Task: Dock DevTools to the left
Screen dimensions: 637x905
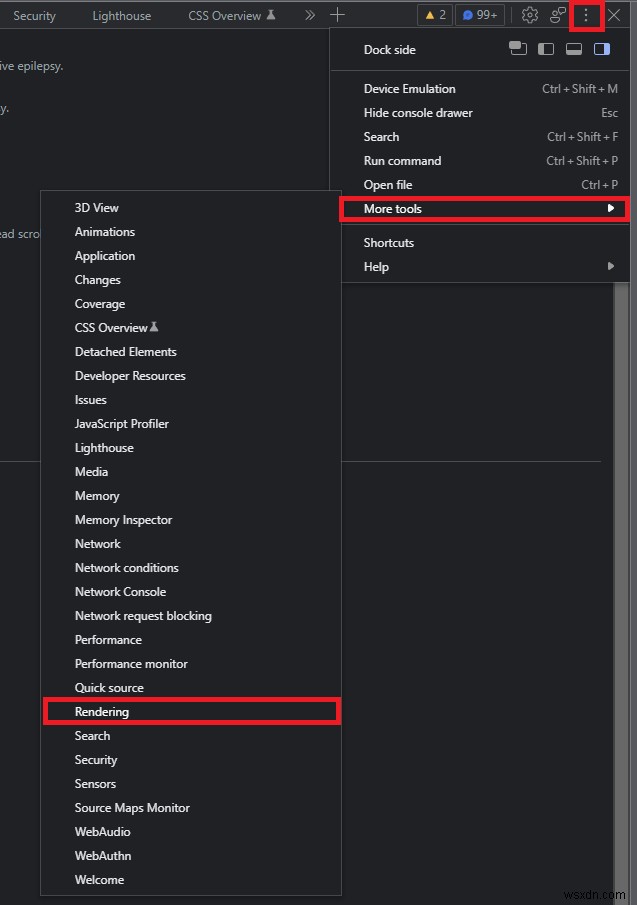Action: click(545, 49)
